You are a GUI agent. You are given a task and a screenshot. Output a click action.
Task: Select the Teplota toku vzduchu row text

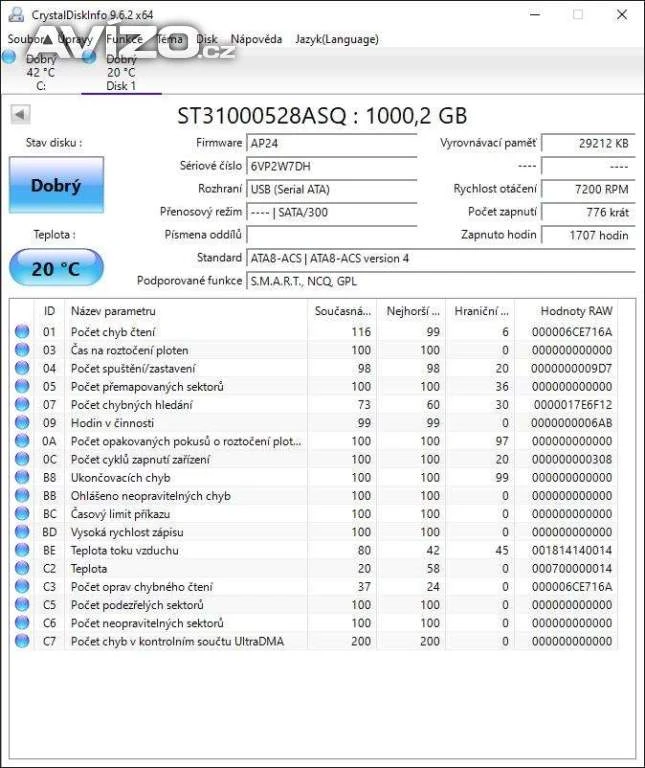click(124, 550)
